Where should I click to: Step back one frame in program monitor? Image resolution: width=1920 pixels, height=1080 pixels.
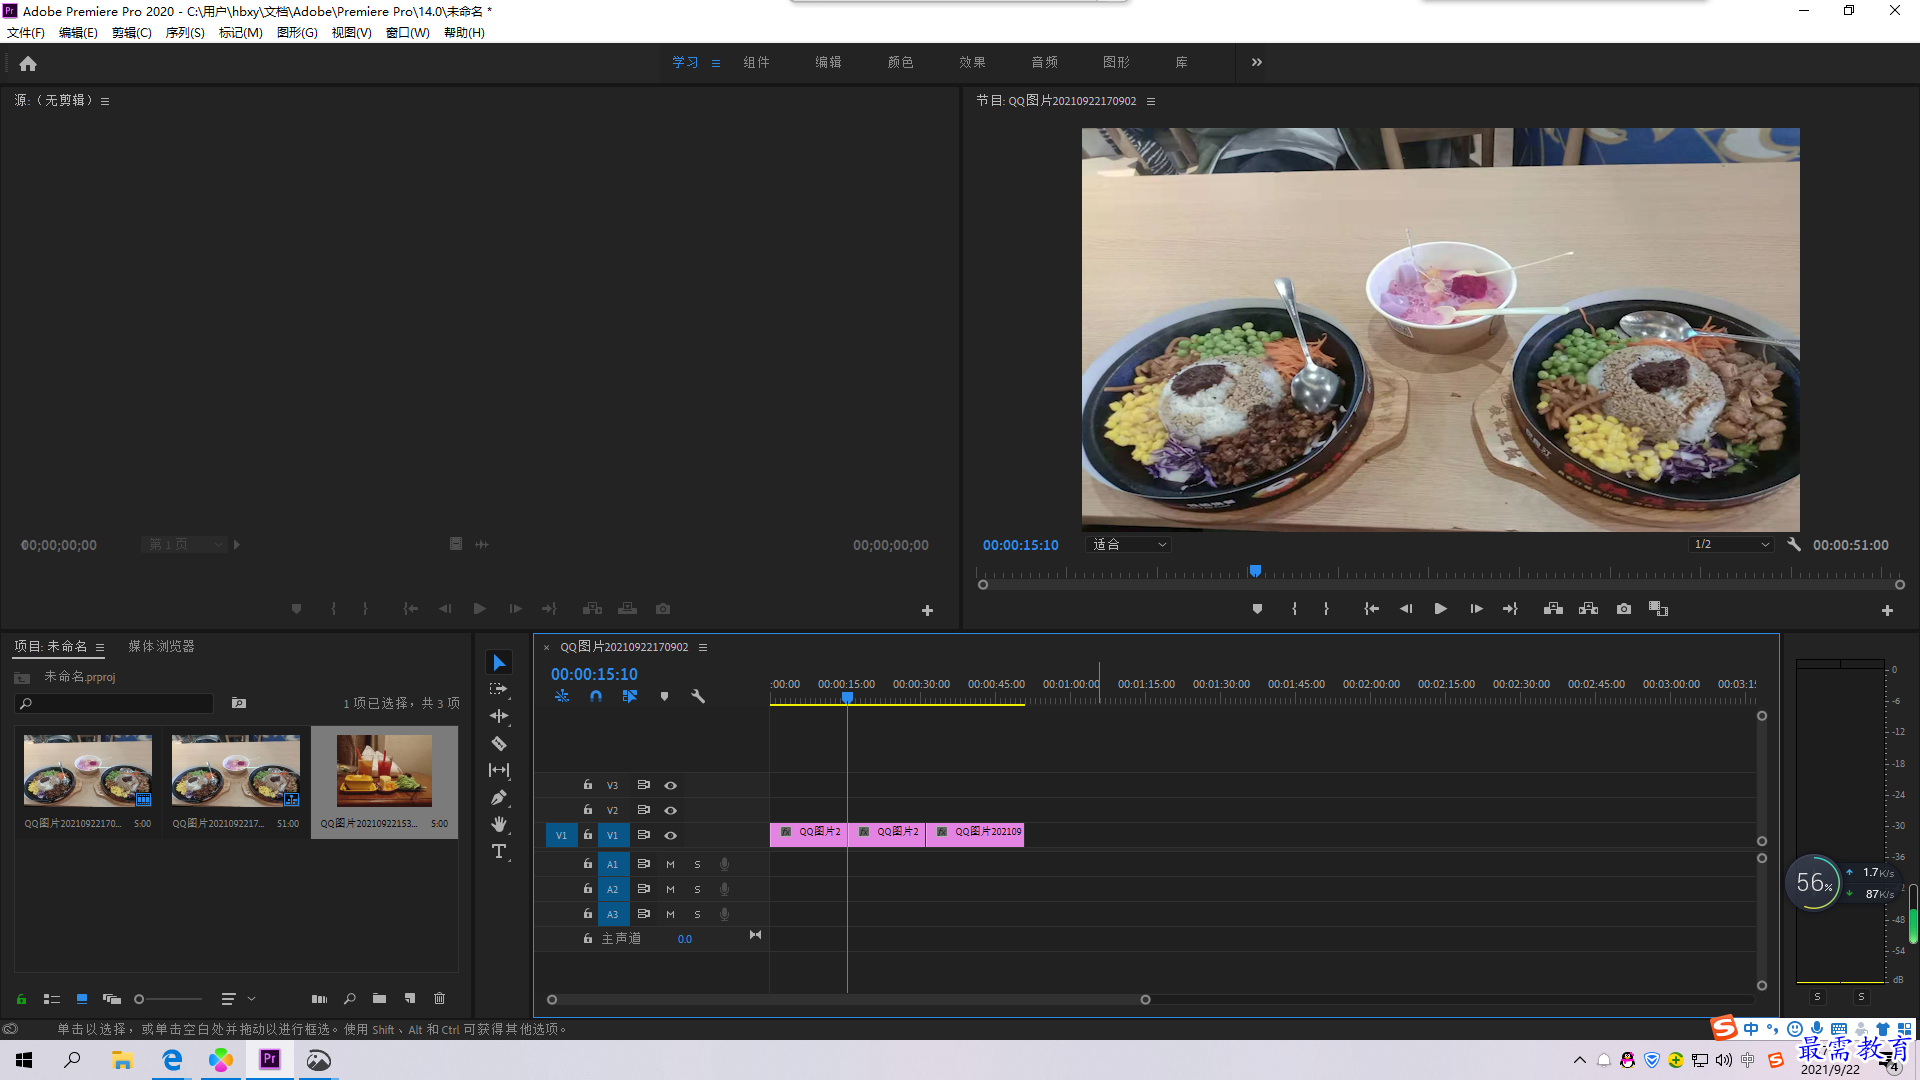click(x=1406, y=609)
